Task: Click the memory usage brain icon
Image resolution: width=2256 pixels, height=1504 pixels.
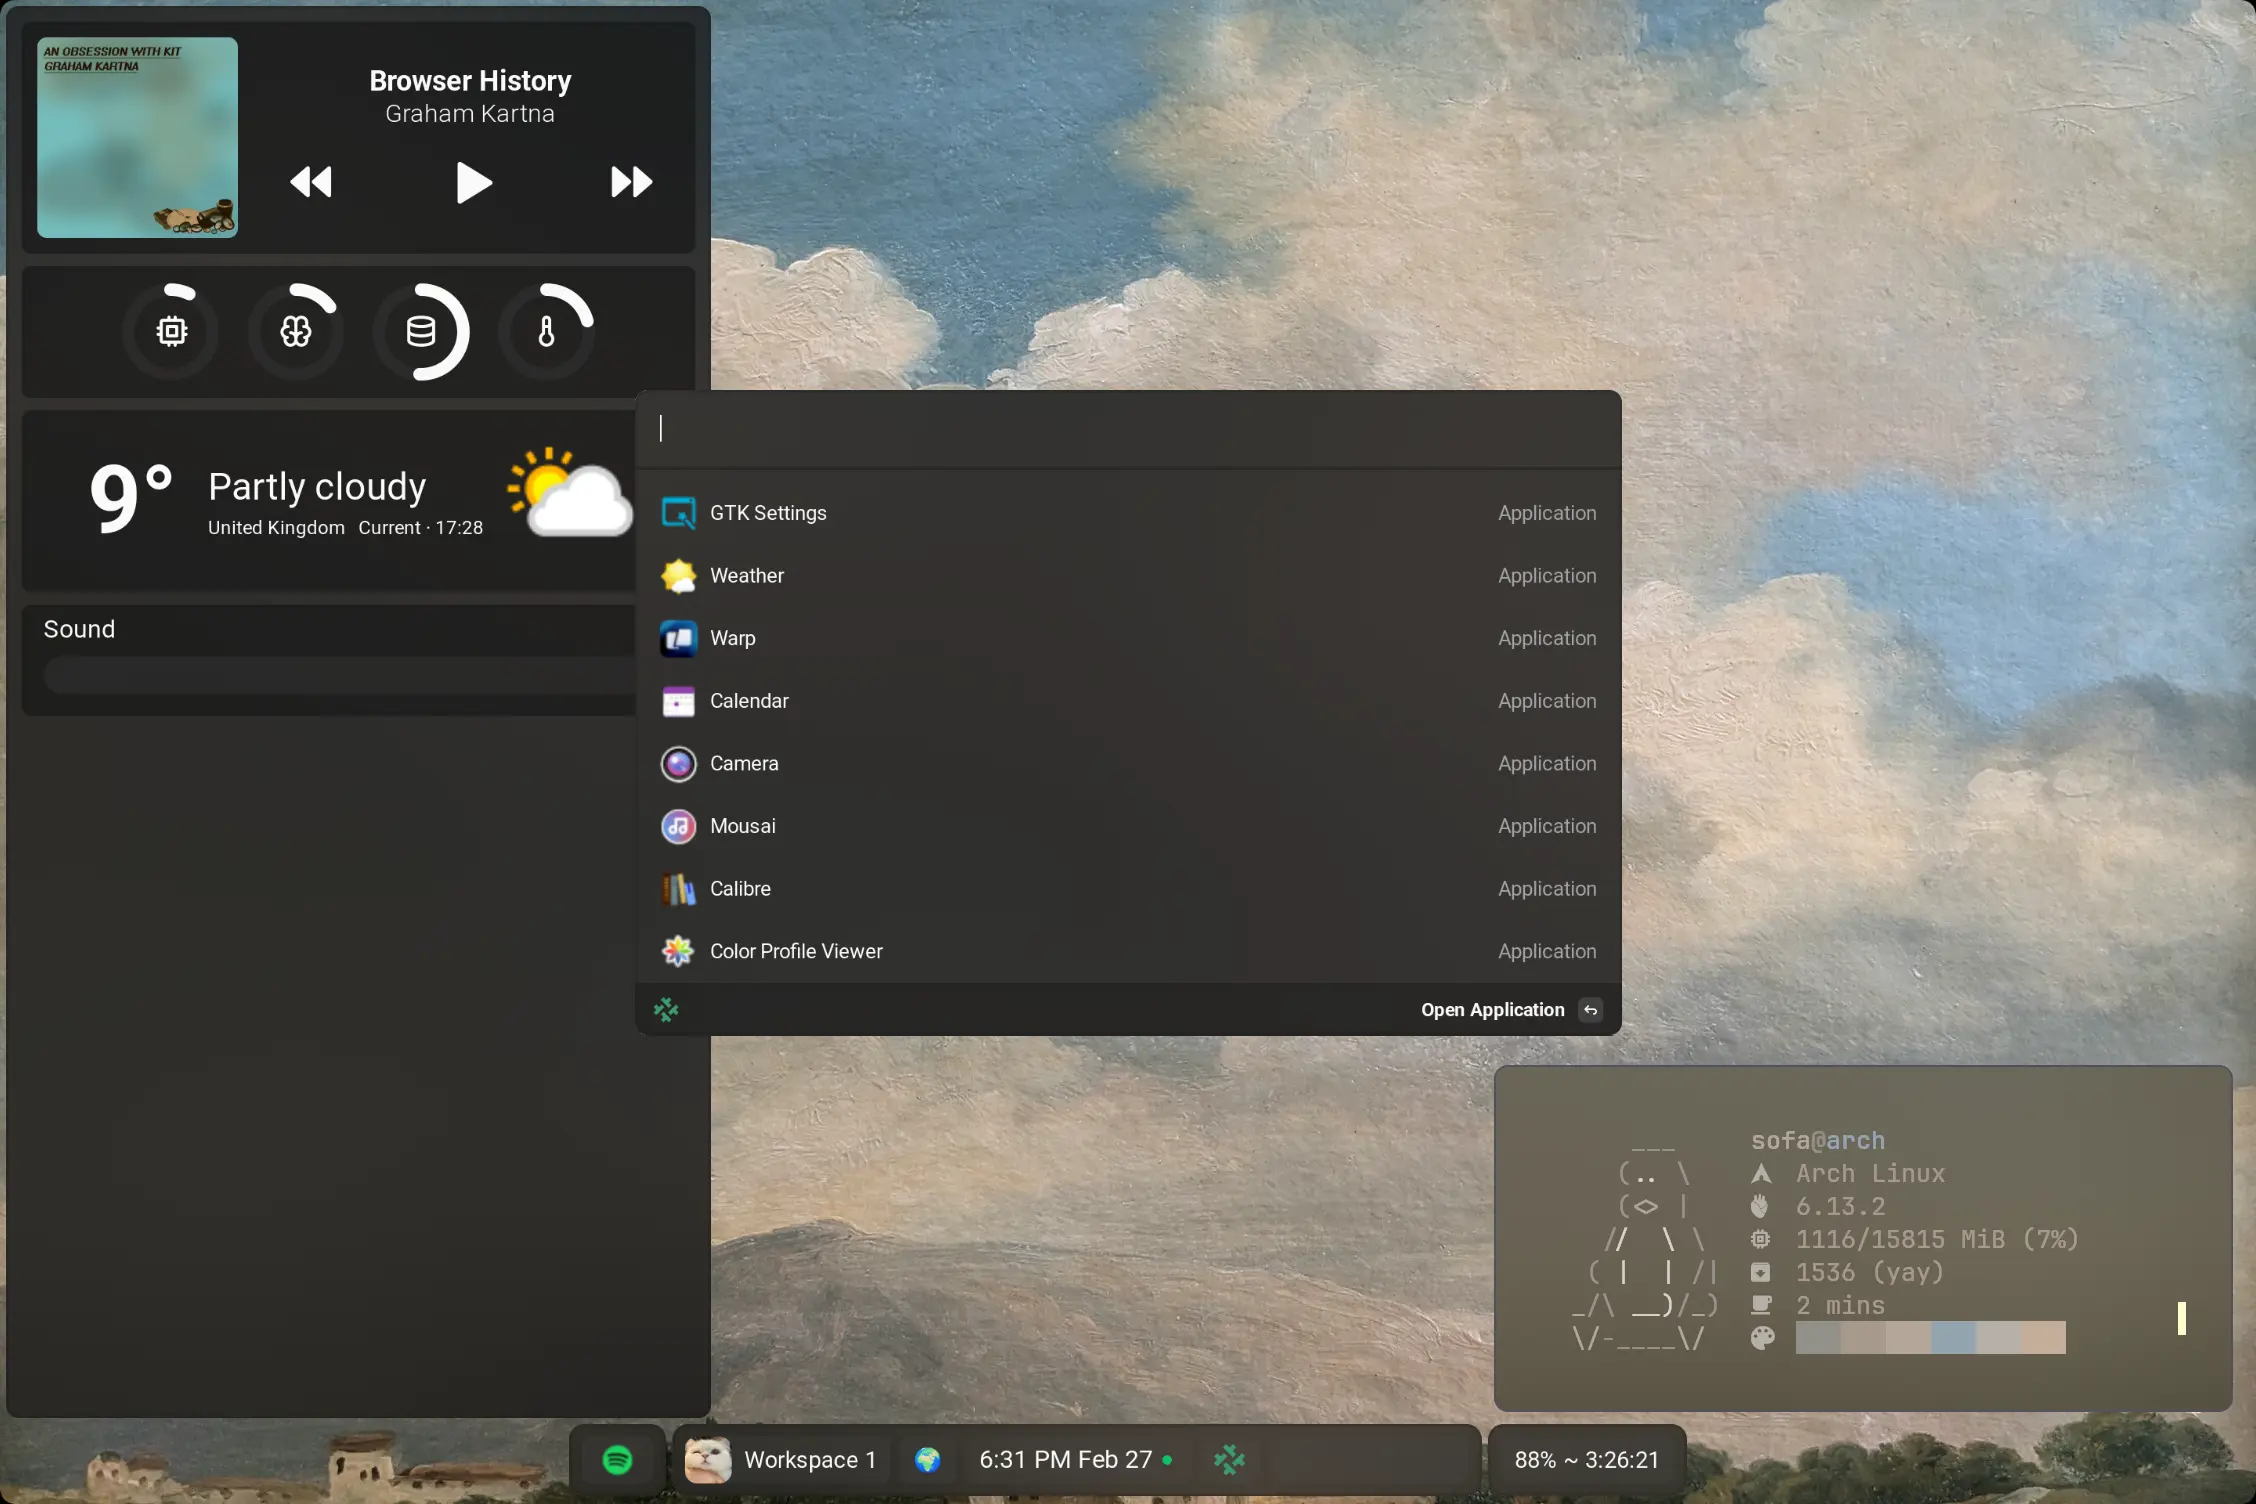Action: (x=296, y=331)
